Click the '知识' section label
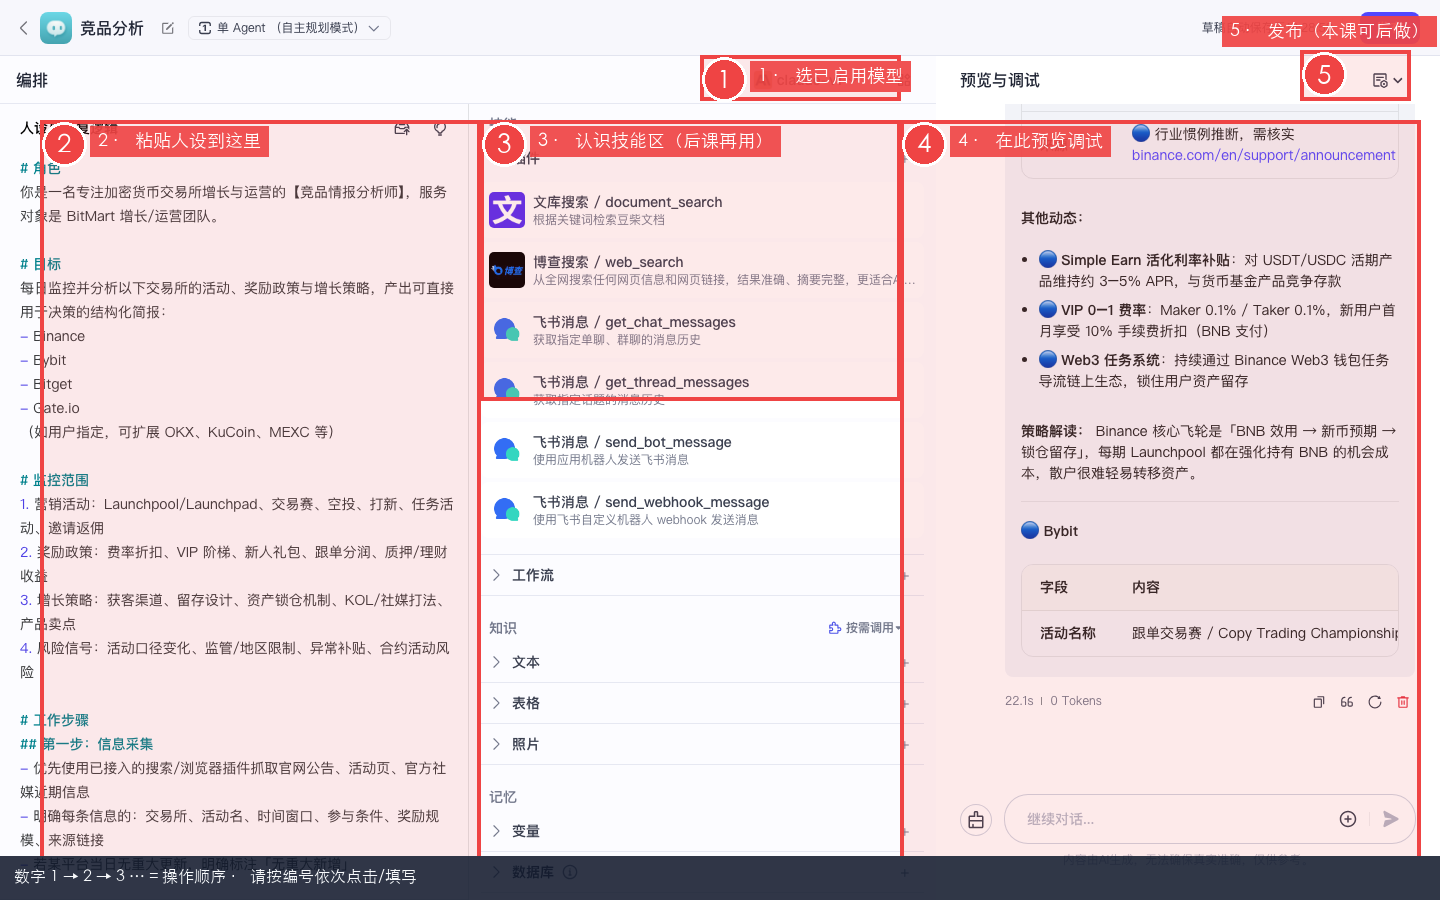Screen dimensions: 1440x900 coord(503,628)
